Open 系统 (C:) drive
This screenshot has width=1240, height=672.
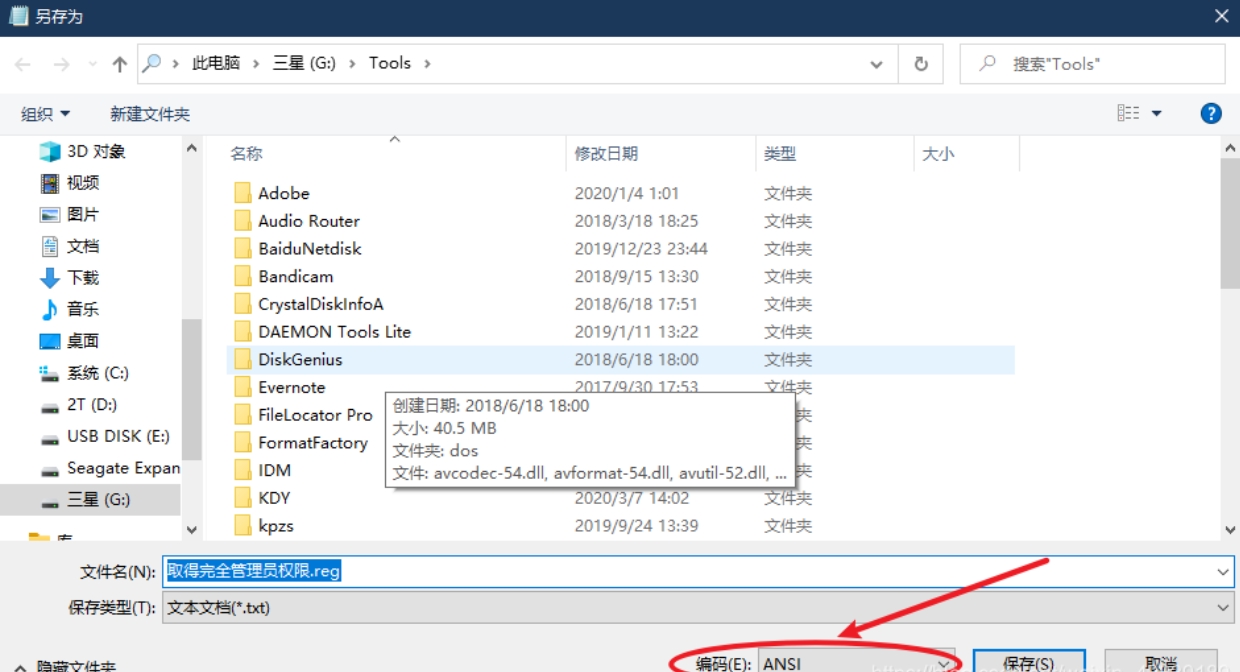(x=97, y=373)
